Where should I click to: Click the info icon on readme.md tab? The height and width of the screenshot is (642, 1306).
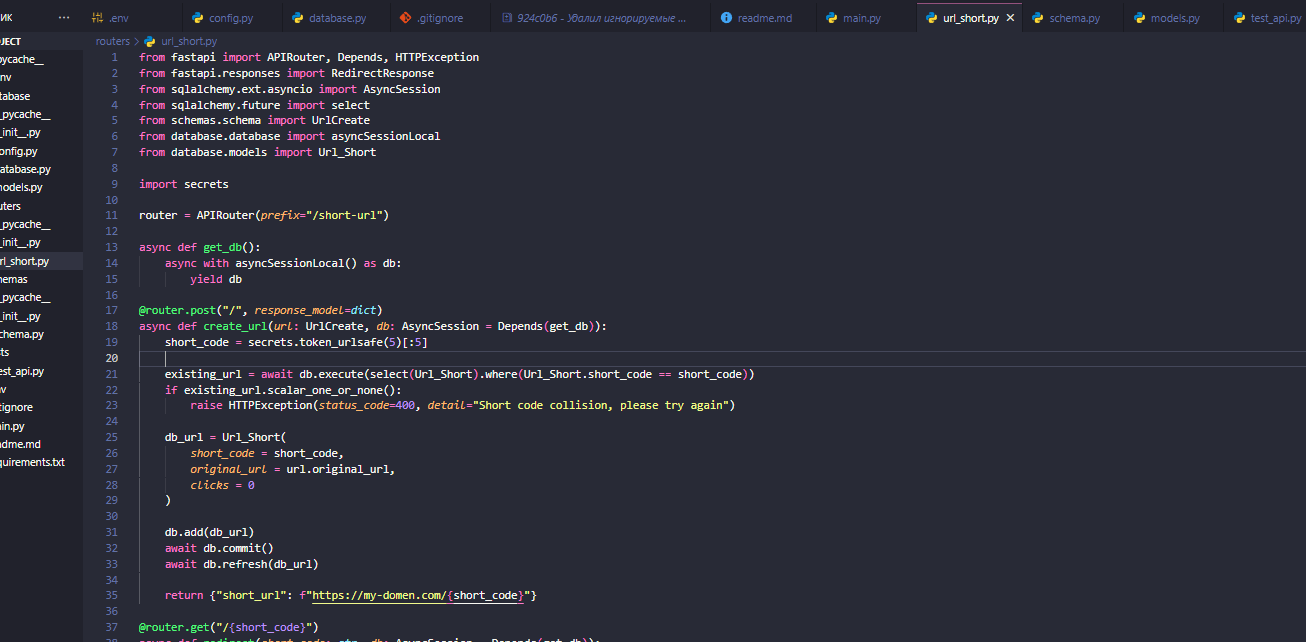coord(726,18)
